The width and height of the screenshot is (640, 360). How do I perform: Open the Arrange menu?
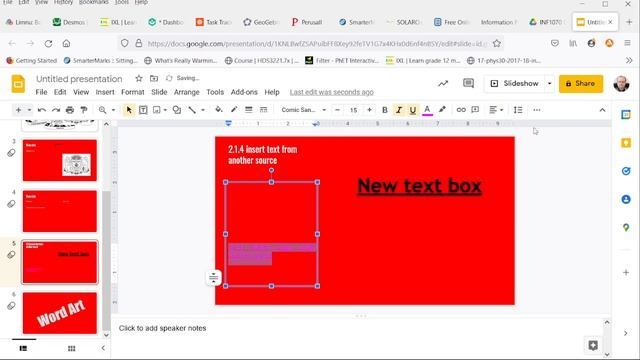(x=187, y=92)
